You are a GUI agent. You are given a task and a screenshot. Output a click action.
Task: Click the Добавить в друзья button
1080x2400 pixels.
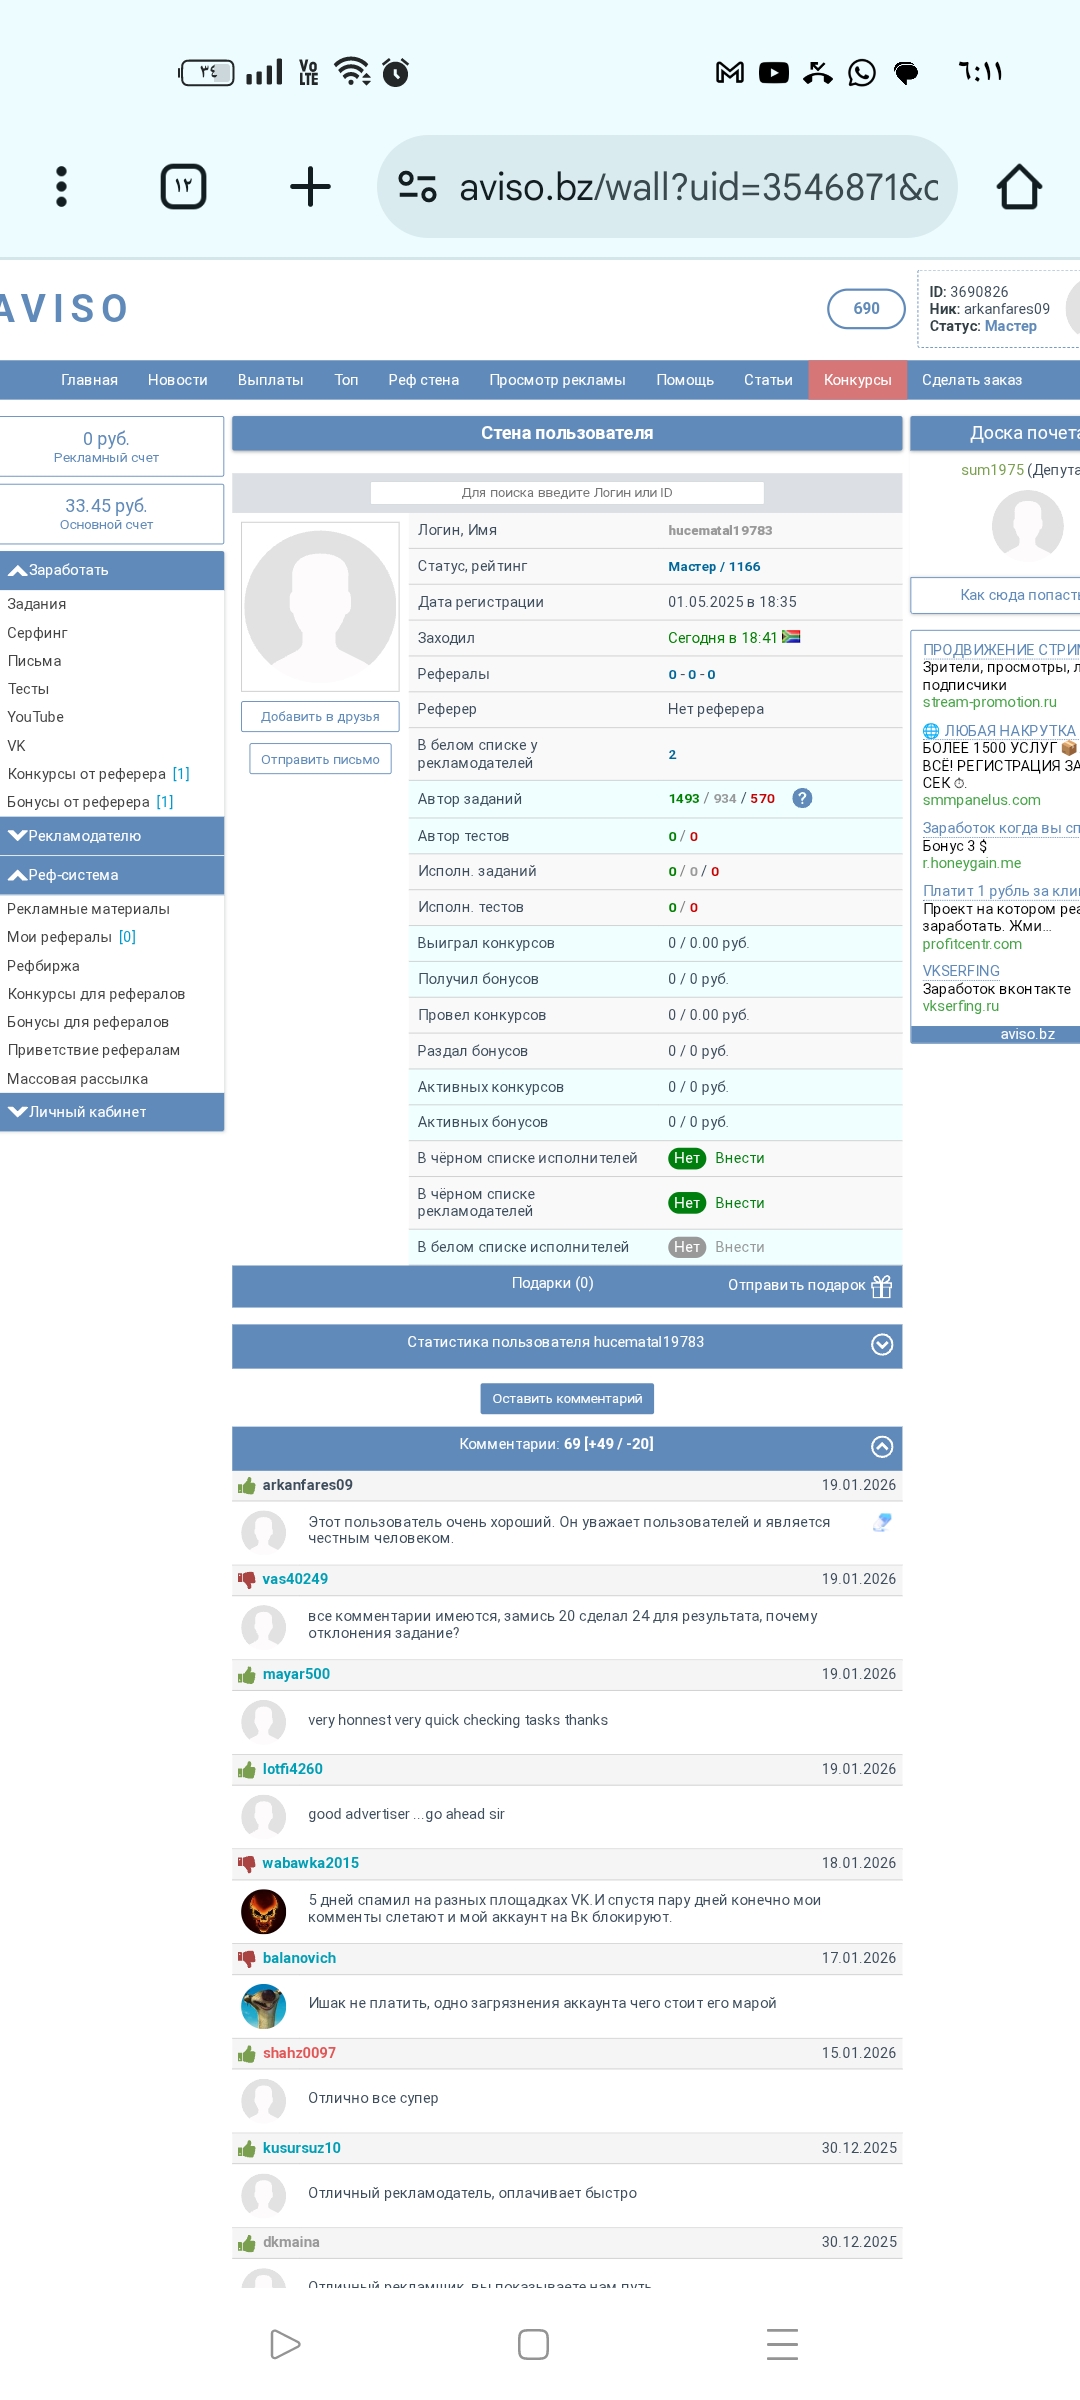click(320, 717)
